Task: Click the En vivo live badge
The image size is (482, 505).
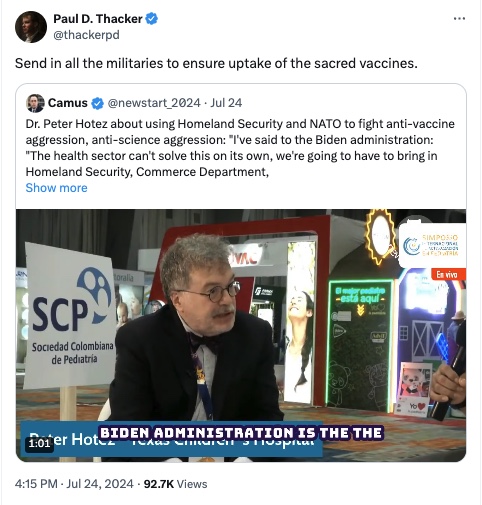Action: (x=447, y=275)
